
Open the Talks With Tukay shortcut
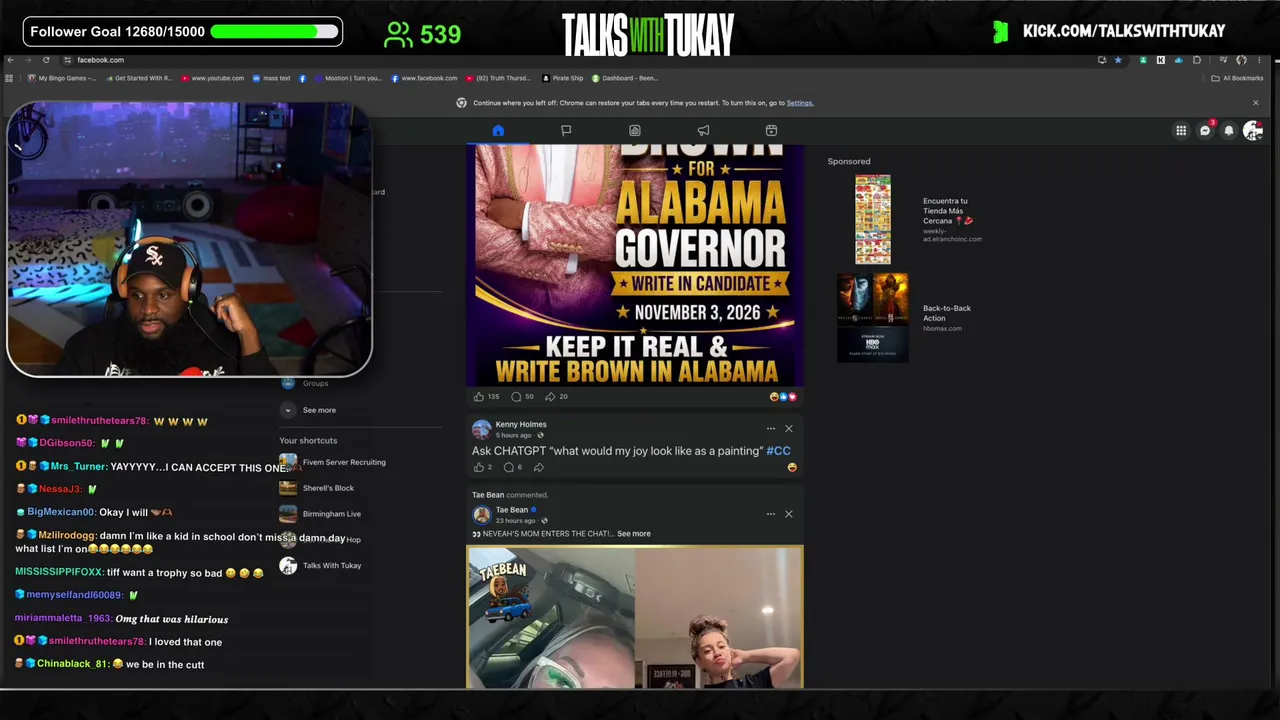320,566
